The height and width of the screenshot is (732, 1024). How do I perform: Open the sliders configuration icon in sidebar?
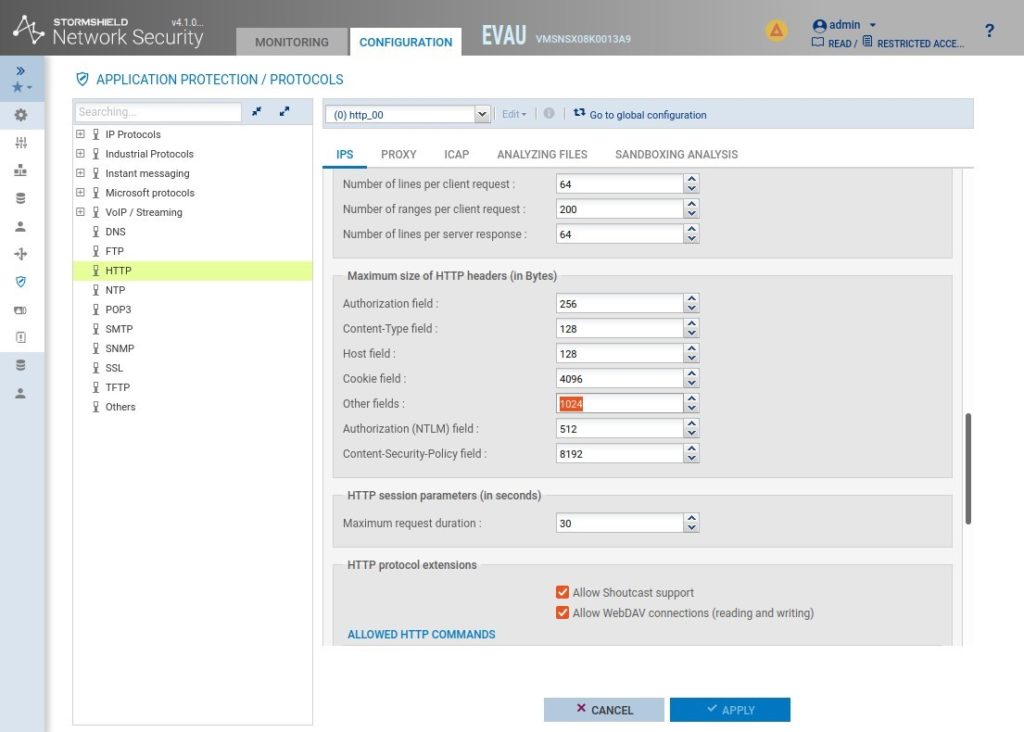[21, 143]
